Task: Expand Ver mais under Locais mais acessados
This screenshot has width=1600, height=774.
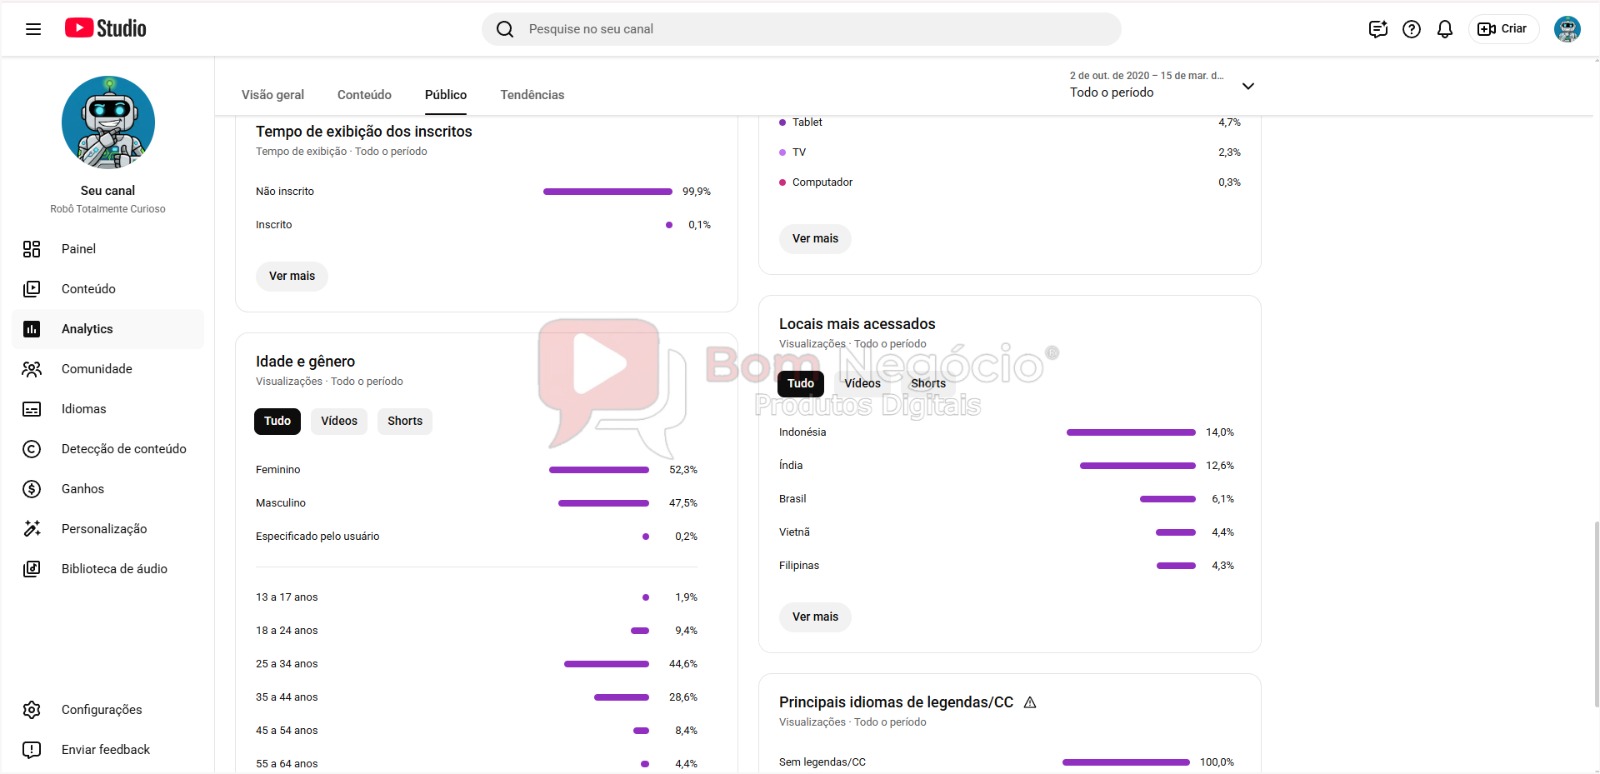Action: pos(815,617)
